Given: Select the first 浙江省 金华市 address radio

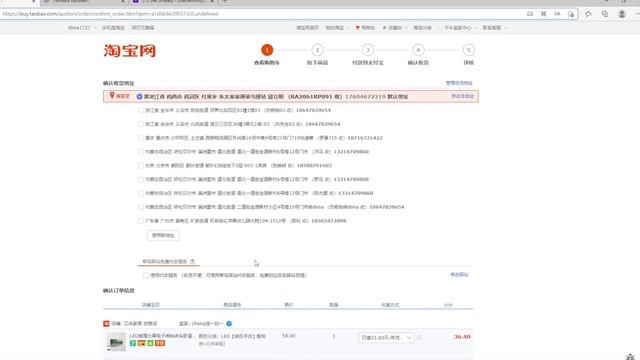Looking at the screenshot, I should pyautogui.click(x=141, y=110).
